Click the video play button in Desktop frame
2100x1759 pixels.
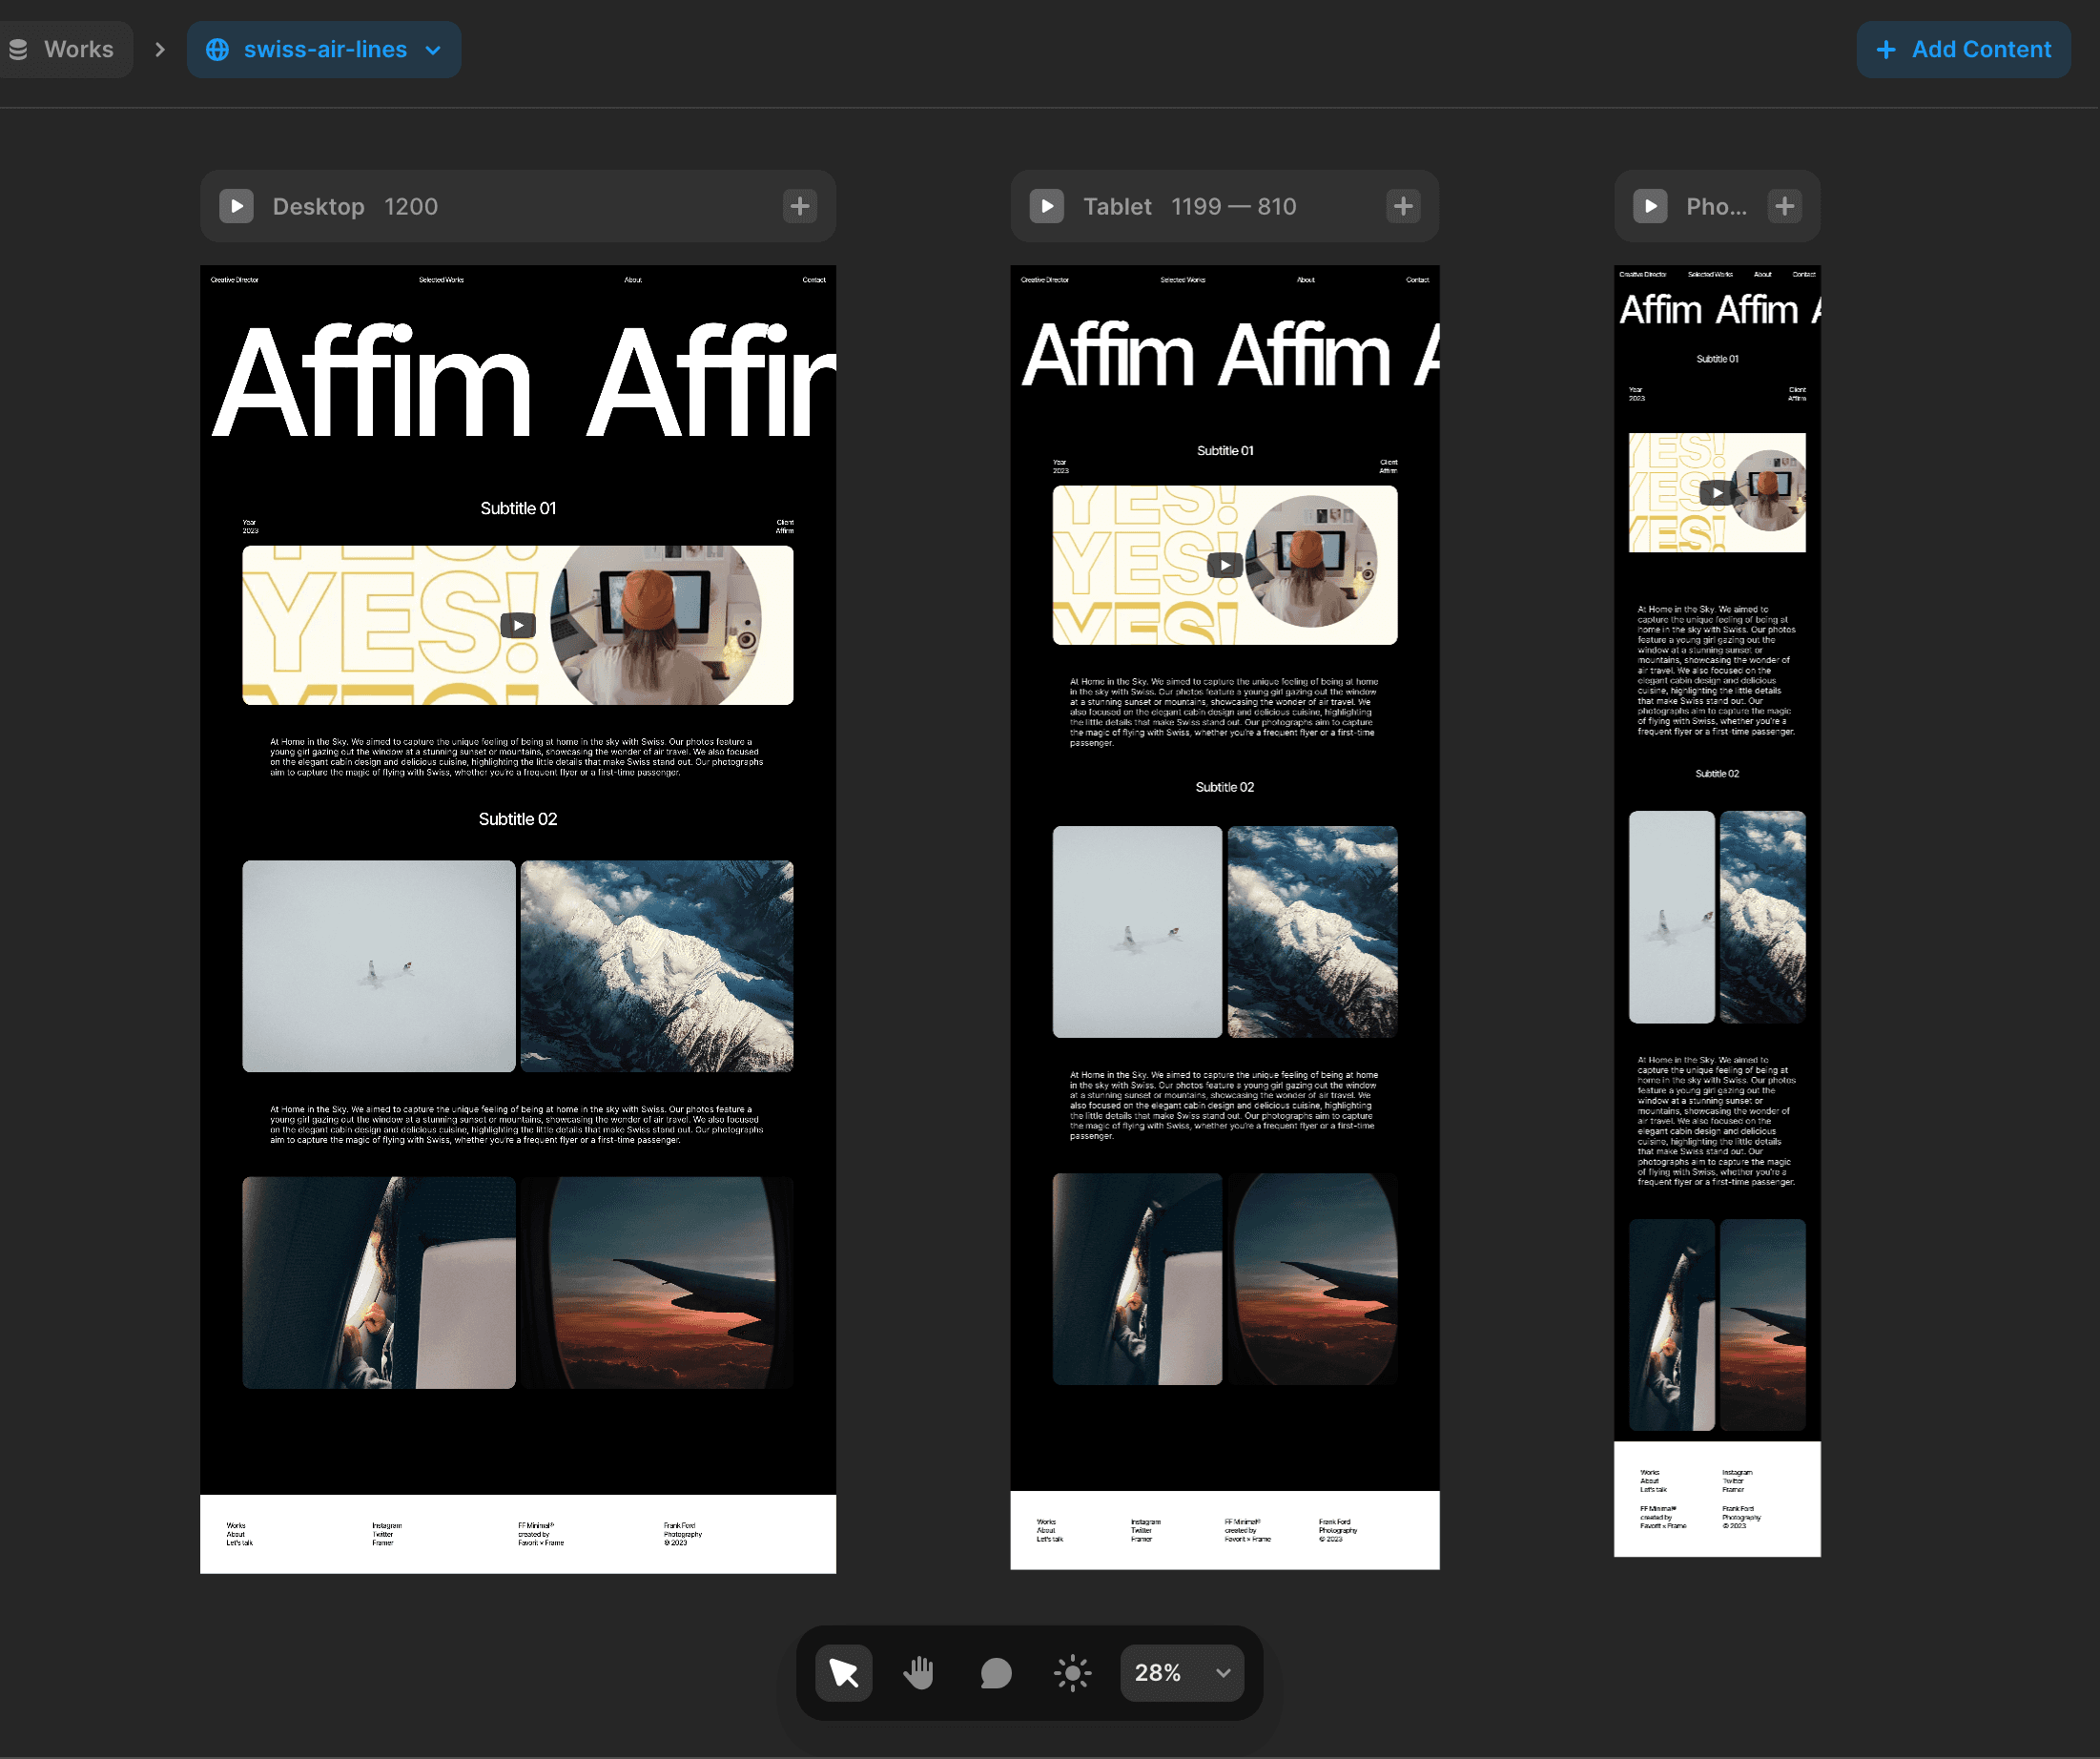(517, 625)
